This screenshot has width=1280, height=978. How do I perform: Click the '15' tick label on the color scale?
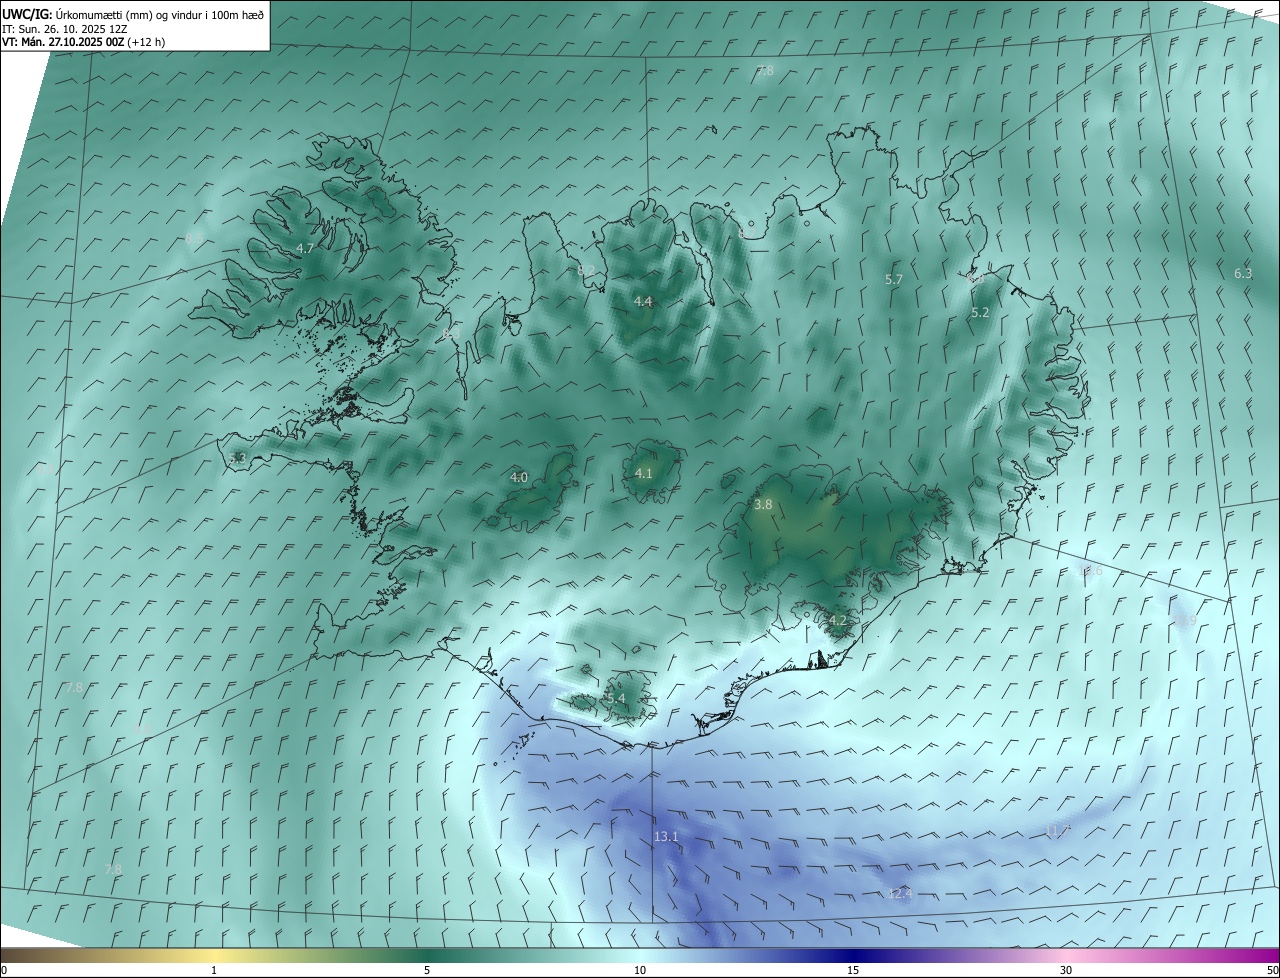pos(853,970)
